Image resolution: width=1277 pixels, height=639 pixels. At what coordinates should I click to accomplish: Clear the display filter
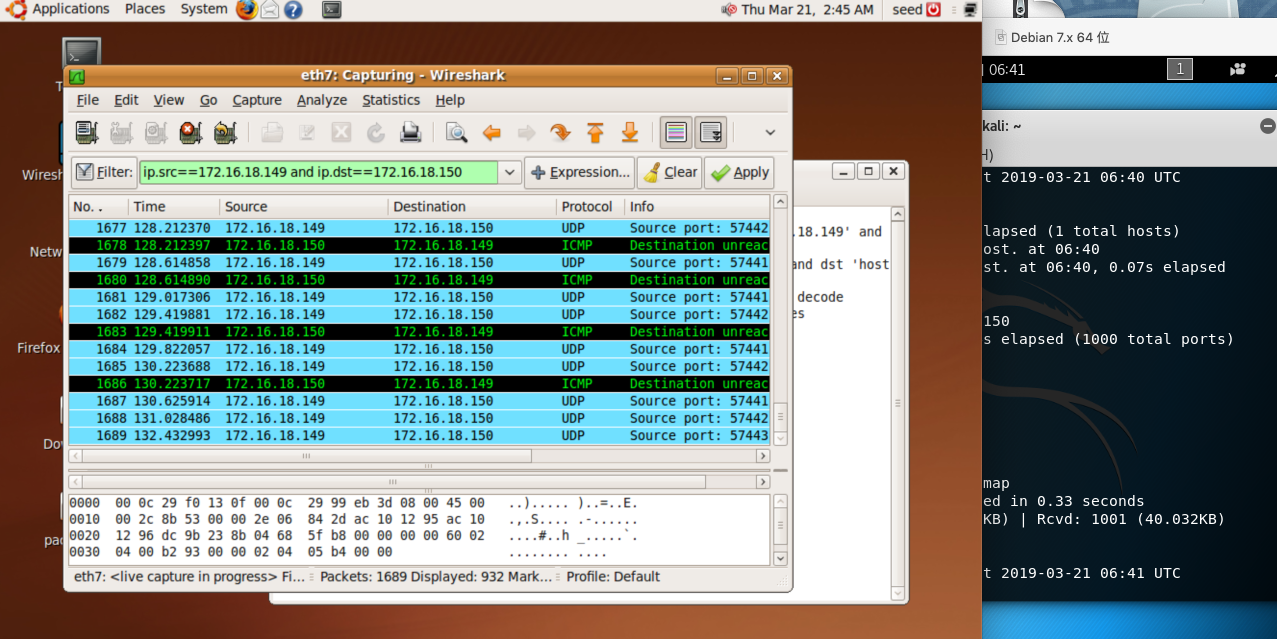click(669, 172)
